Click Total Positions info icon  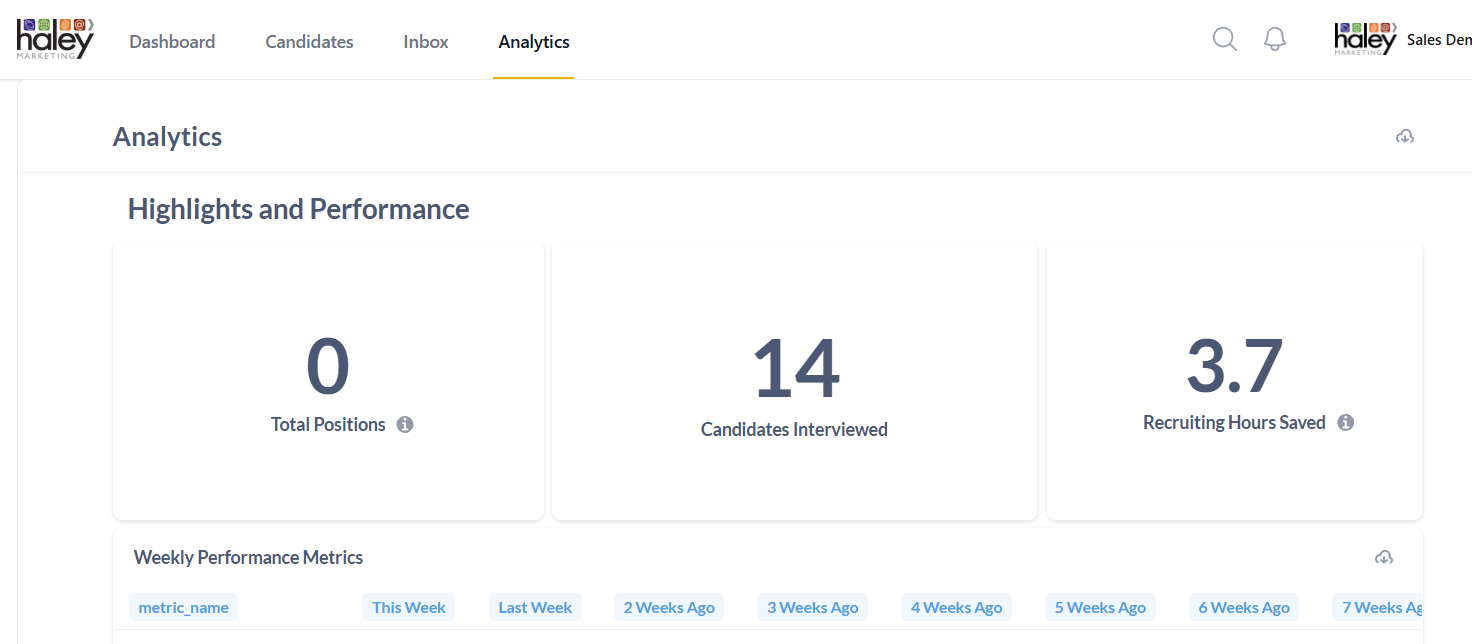tap(405, 425)
